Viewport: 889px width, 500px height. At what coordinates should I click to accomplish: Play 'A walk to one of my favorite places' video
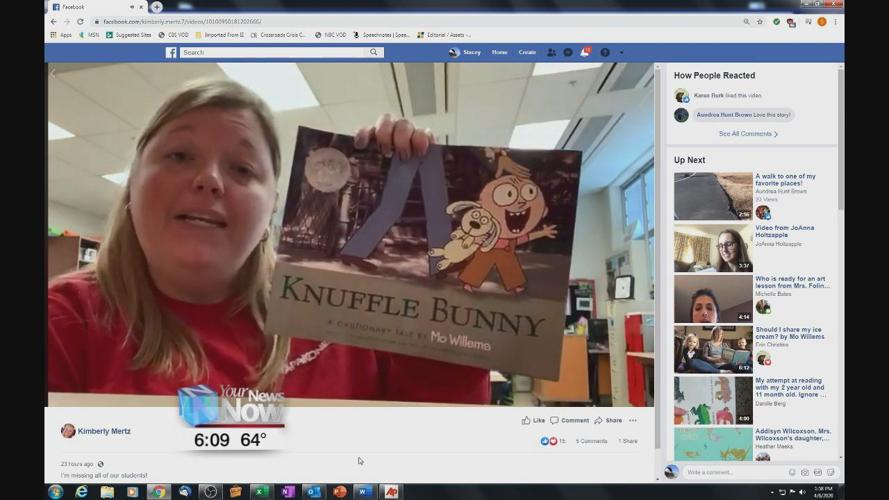[x=713, y=196]
